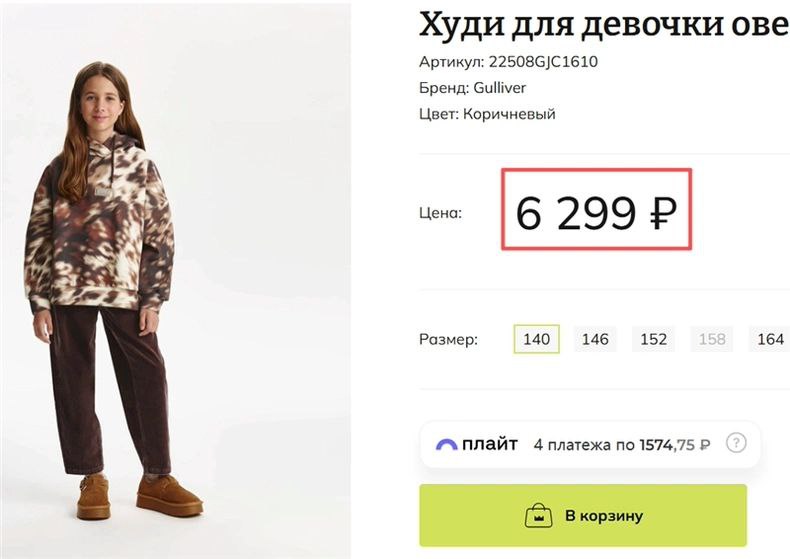Add the hoodie with the В корзину label
790x559 pixels.
[603, 516]
